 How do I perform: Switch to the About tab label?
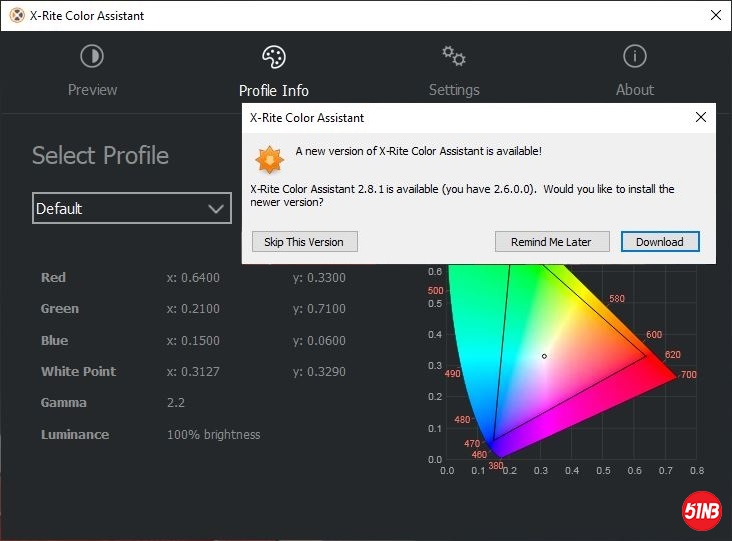point(634,90)
